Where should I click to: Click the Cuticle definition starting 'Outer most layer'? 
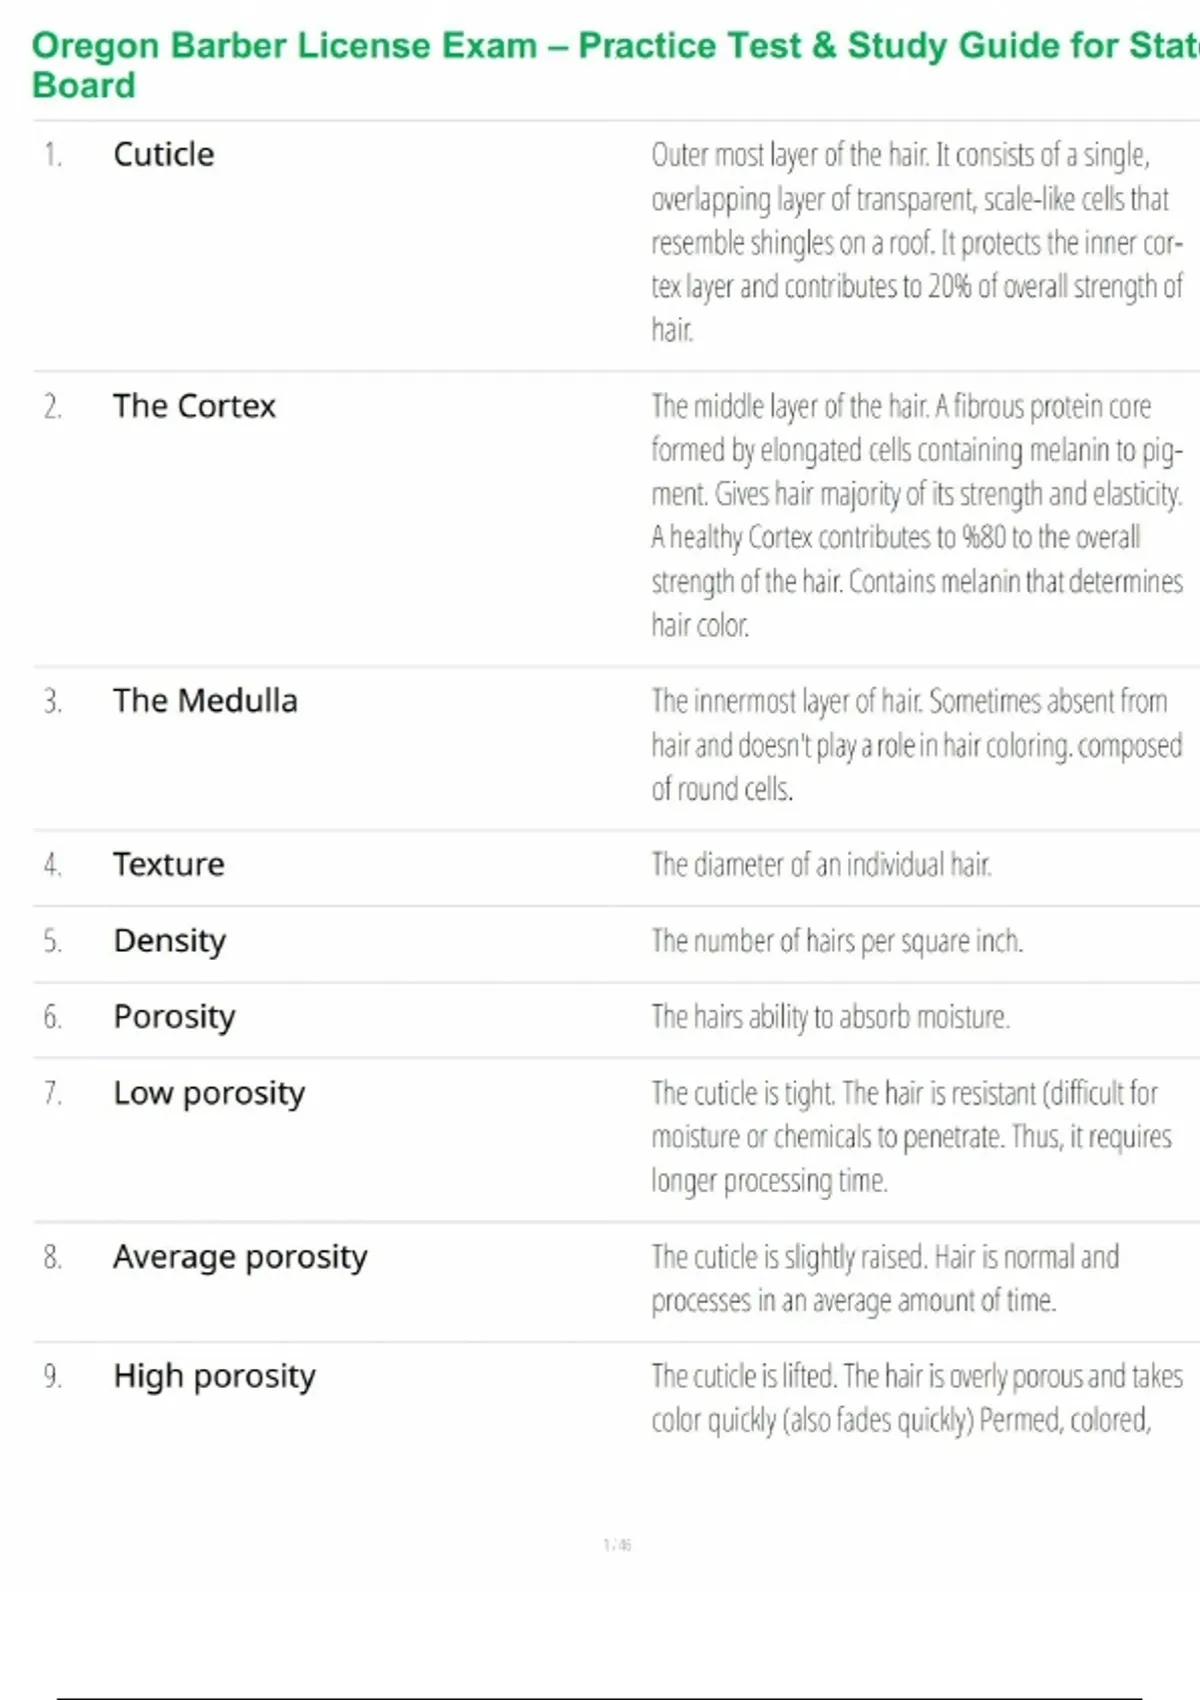(x=915, y=242)
